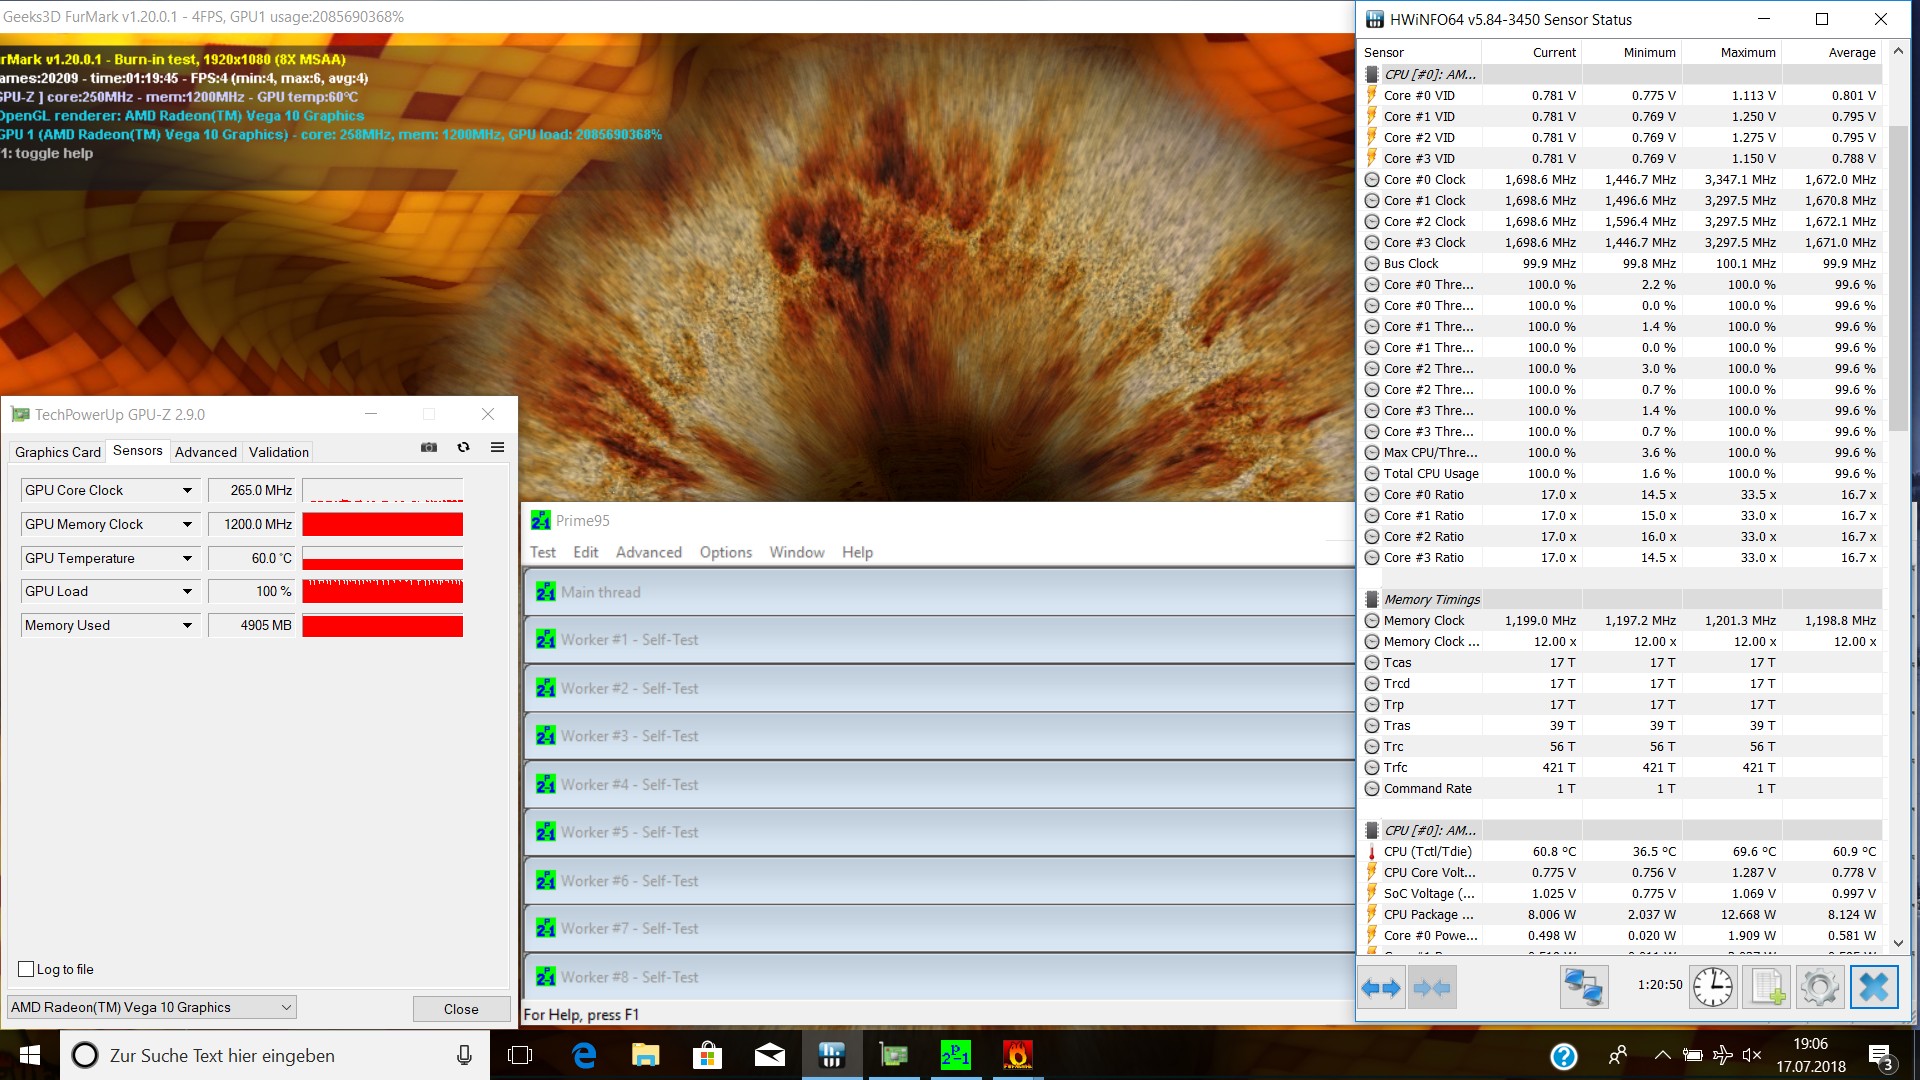This screenshot has height=1080, width=1920.
Task: Click GPU-Z refresh icon
Action: click(x=463, y=447)
